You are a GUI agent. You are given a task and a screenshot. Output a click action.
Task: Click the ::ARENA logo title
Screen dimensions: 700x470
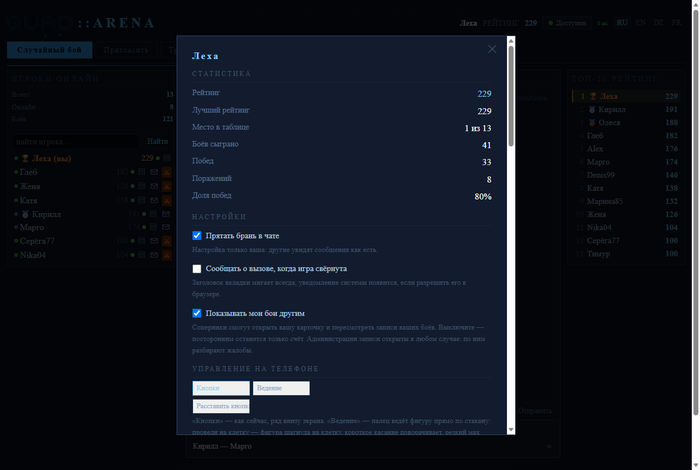pyautogui.click(x=117, y=23)
